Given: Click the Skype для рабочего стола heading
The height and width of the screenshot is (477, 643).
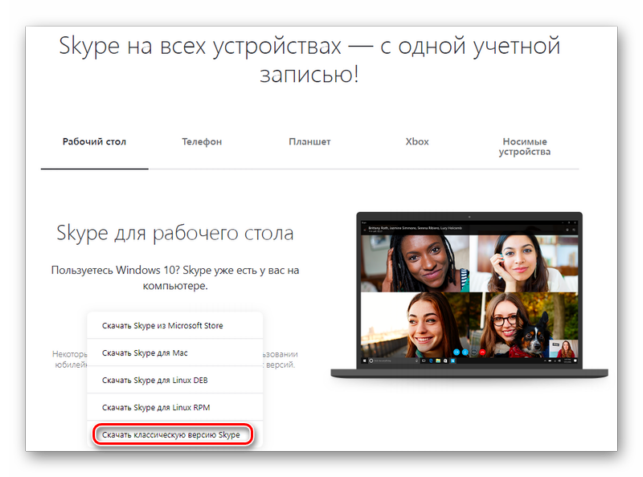Looking at the screenshot, I should [175, 233].
